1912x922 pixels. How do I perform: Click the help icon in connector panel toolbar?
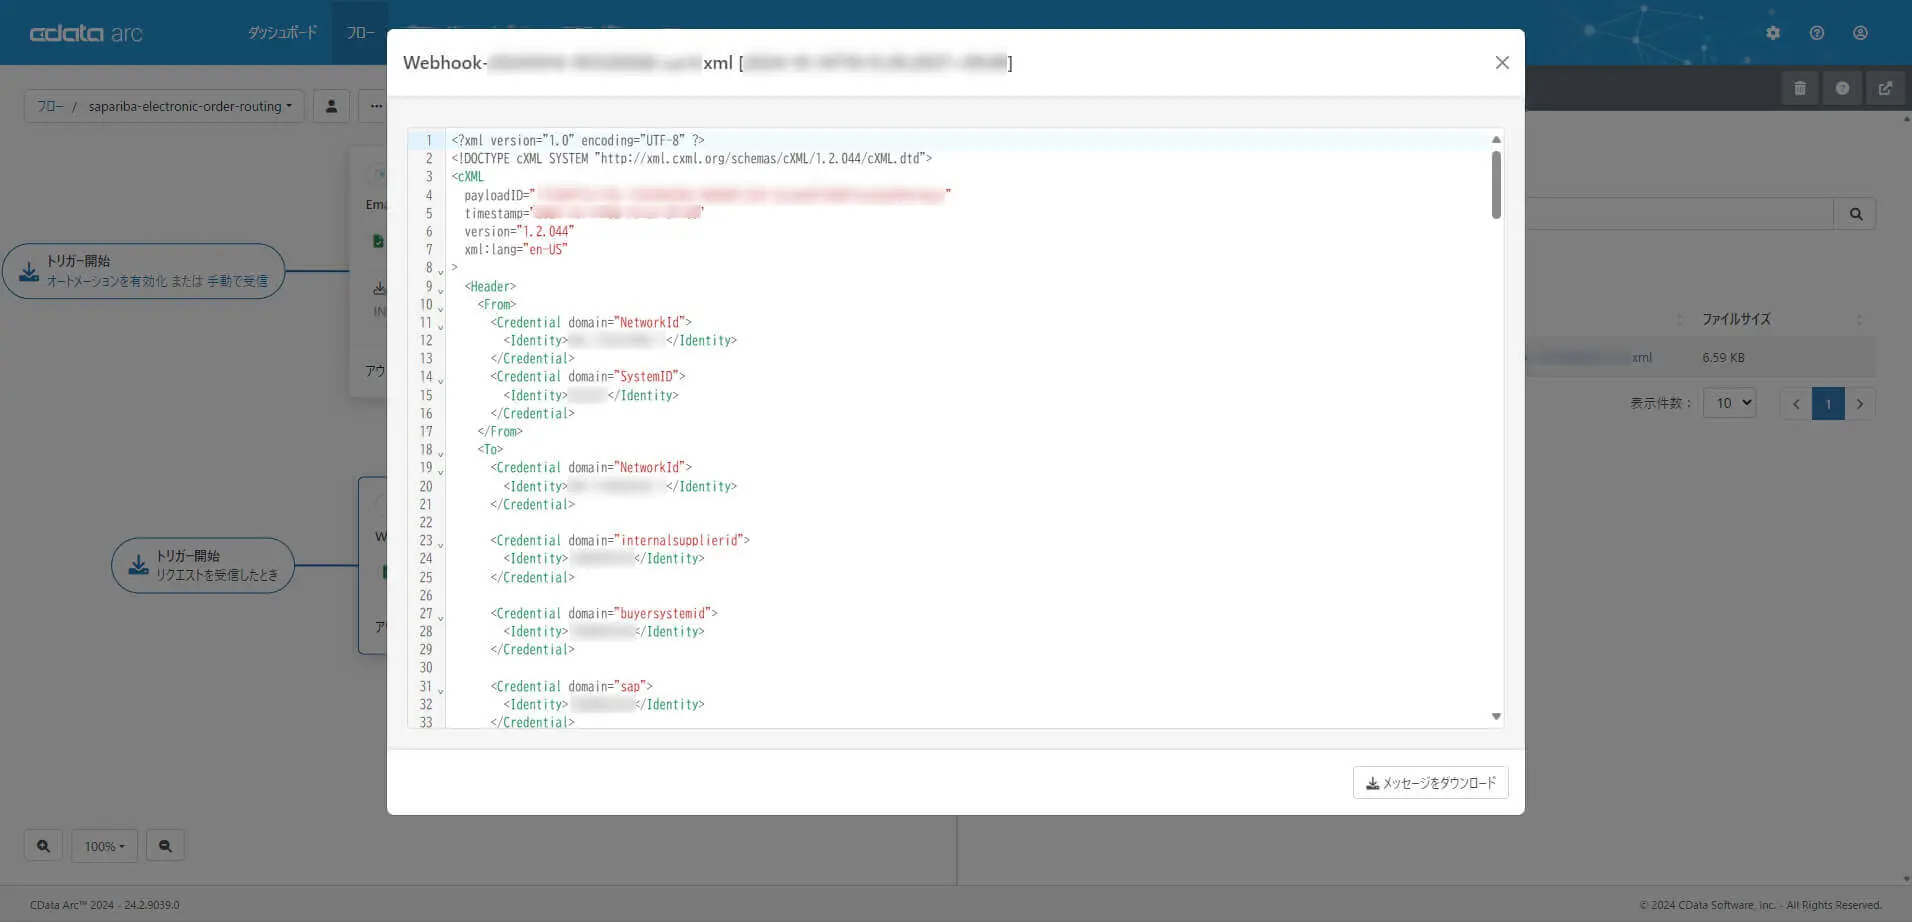1842,88
